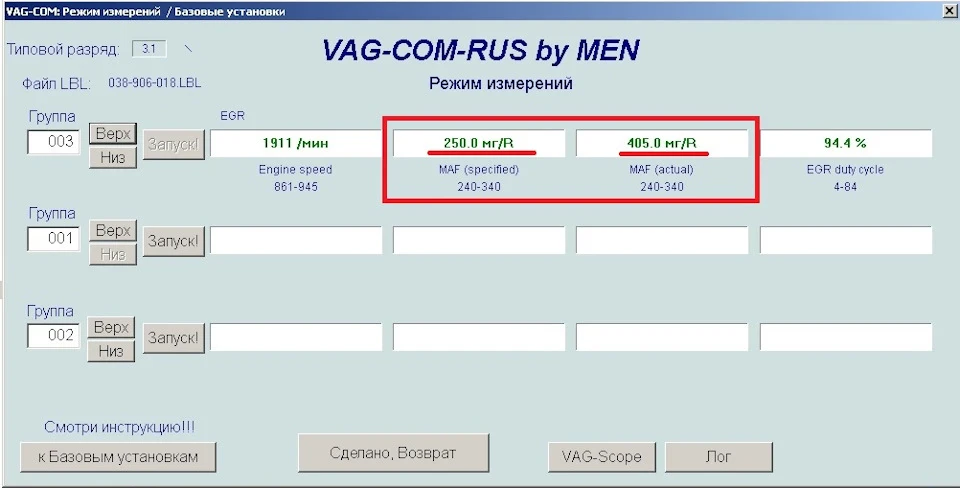Open VAG-Scope
Screen dimensions: 960x488
[601, 457]
